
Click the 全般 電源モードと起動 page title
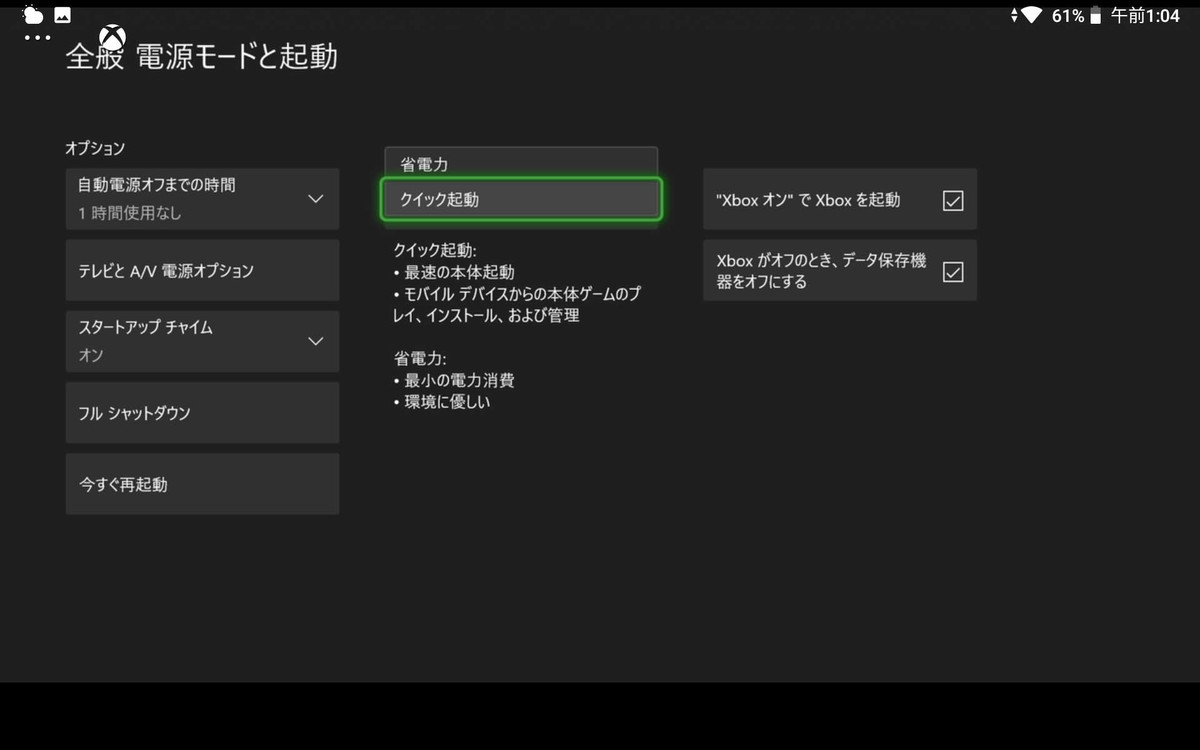pos(201,57)
